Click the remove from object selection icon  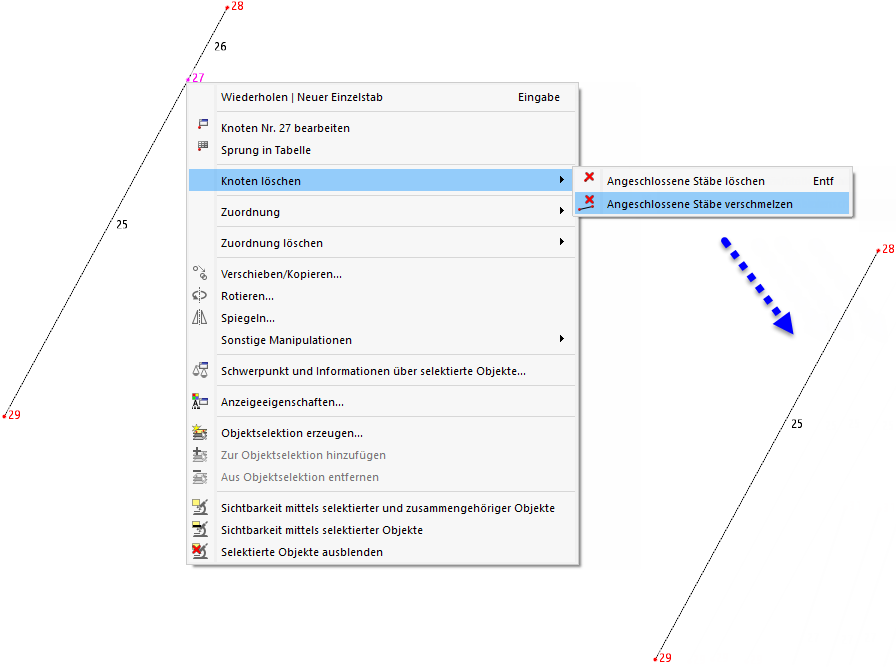[199, 476]
